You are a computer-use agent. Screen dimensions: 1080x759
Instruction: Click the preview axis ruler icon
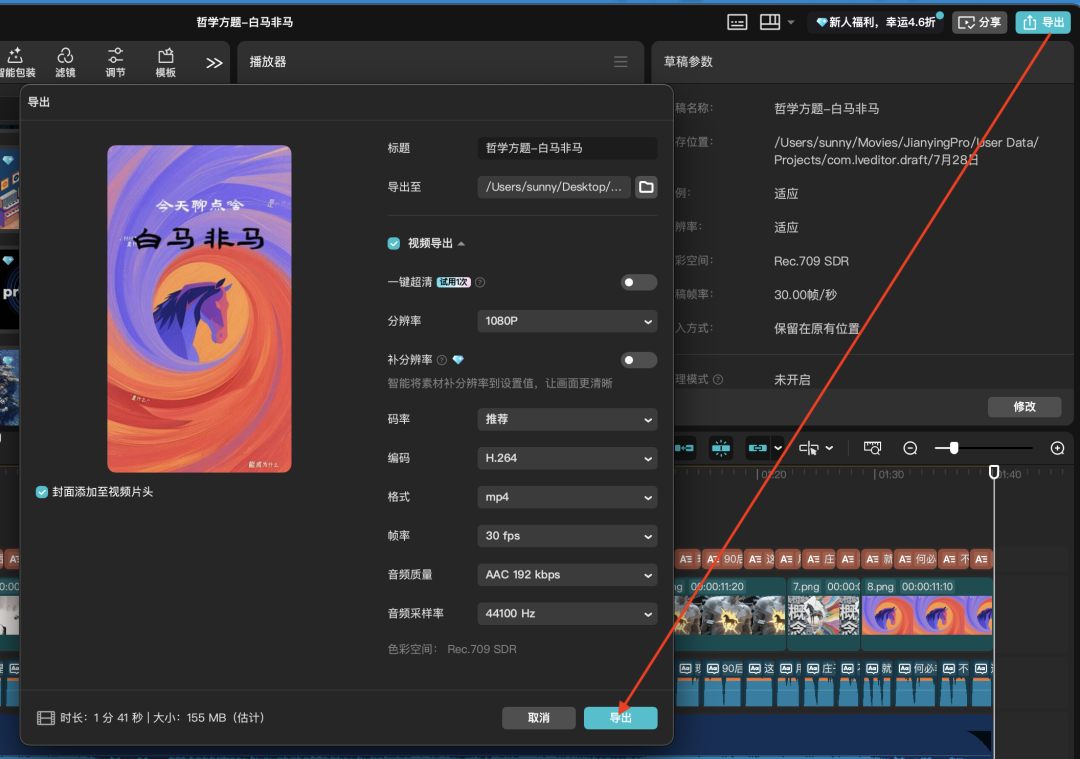(x=872, y=447)
